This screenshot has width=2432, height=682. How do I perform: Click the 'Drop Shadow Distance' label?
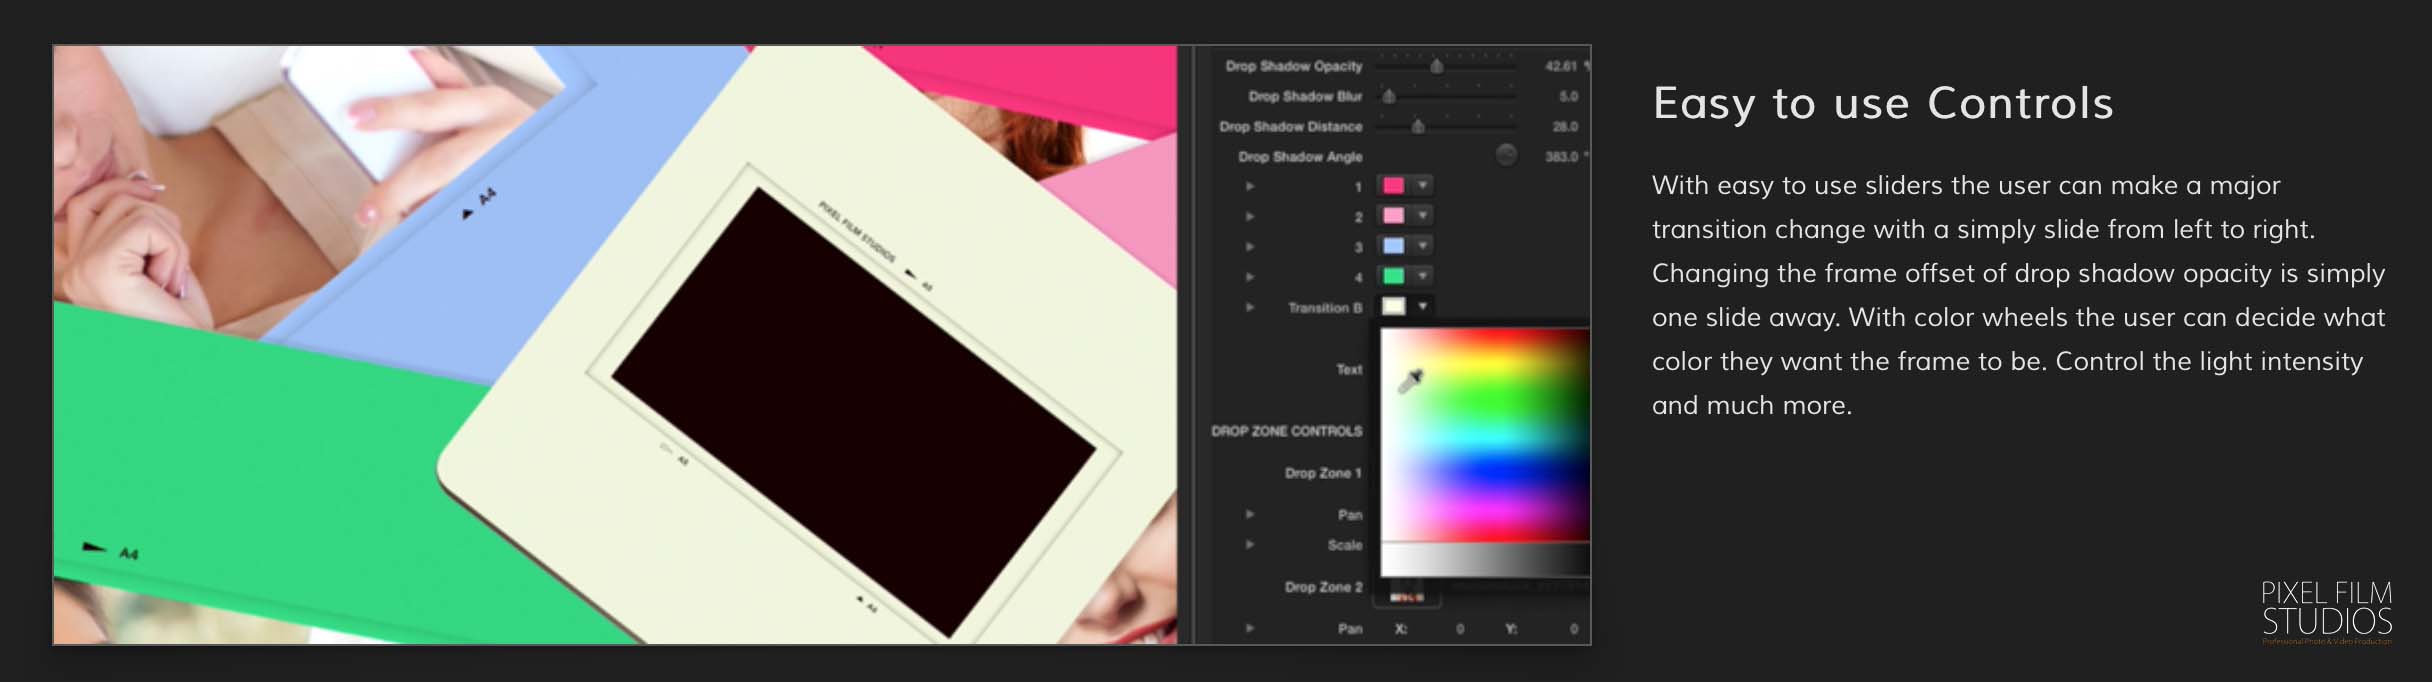[x=1291, y=126]
